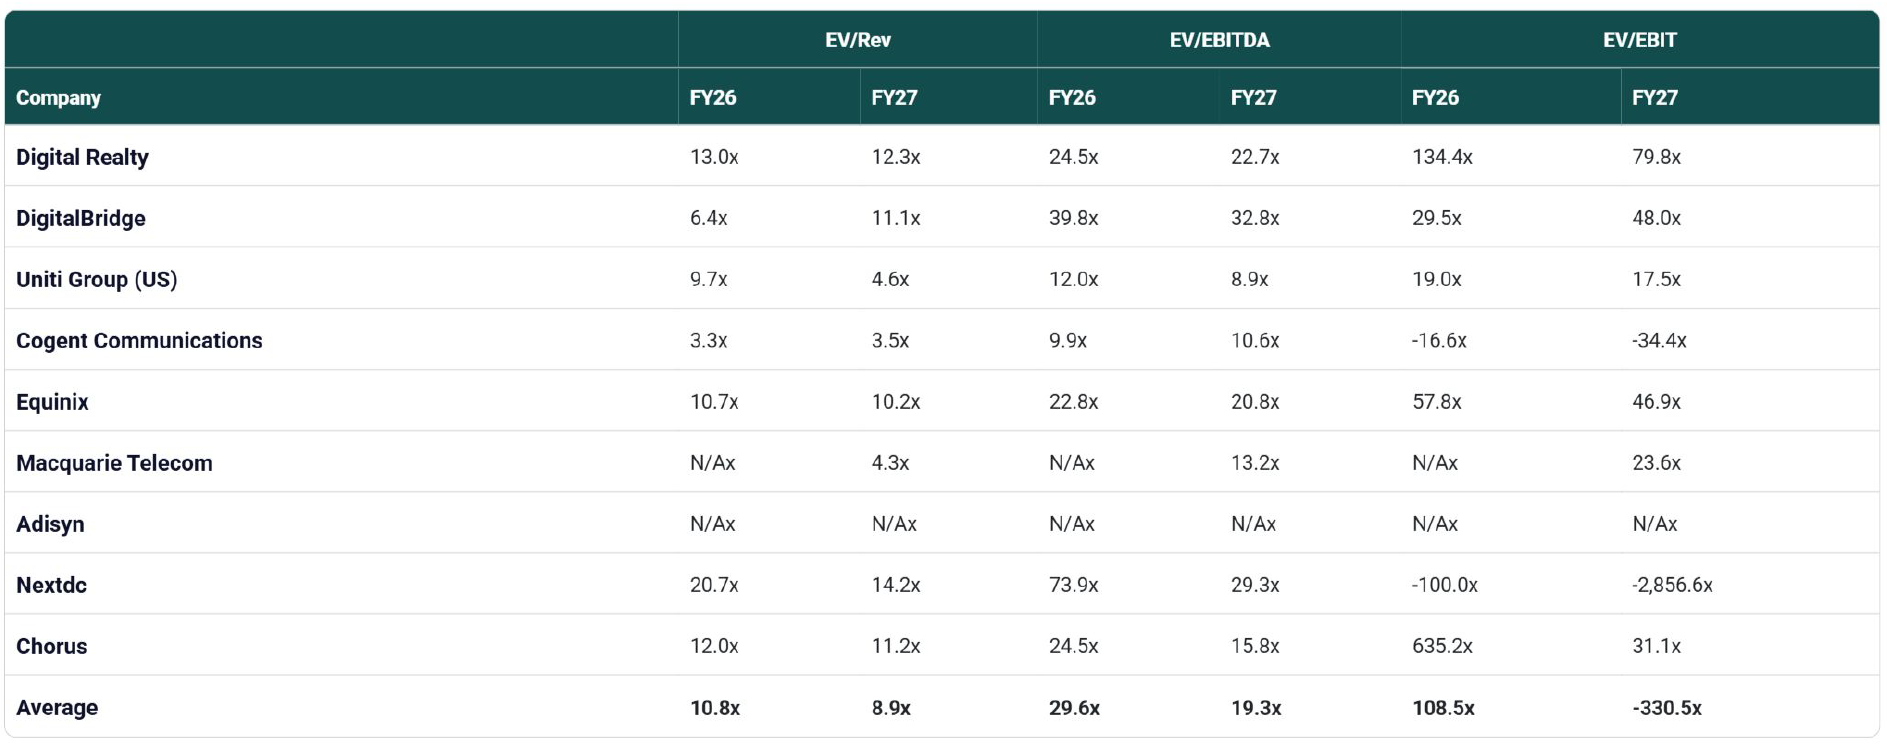This screenshot has width=1887, height=745.
Task: Select the Cogent Communications company name
Action: (x=139, y=340)
